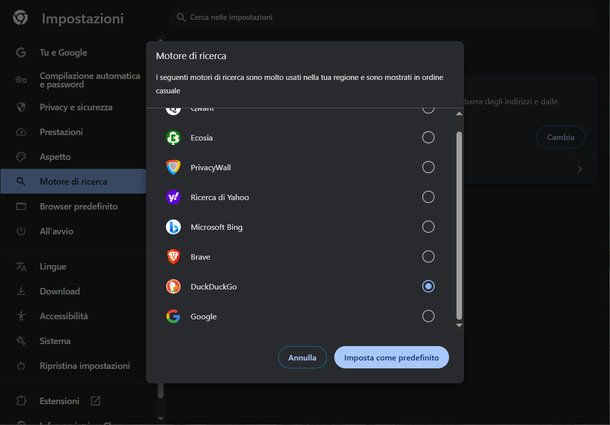Go to the Aspetto settings page

coord(55,157)
